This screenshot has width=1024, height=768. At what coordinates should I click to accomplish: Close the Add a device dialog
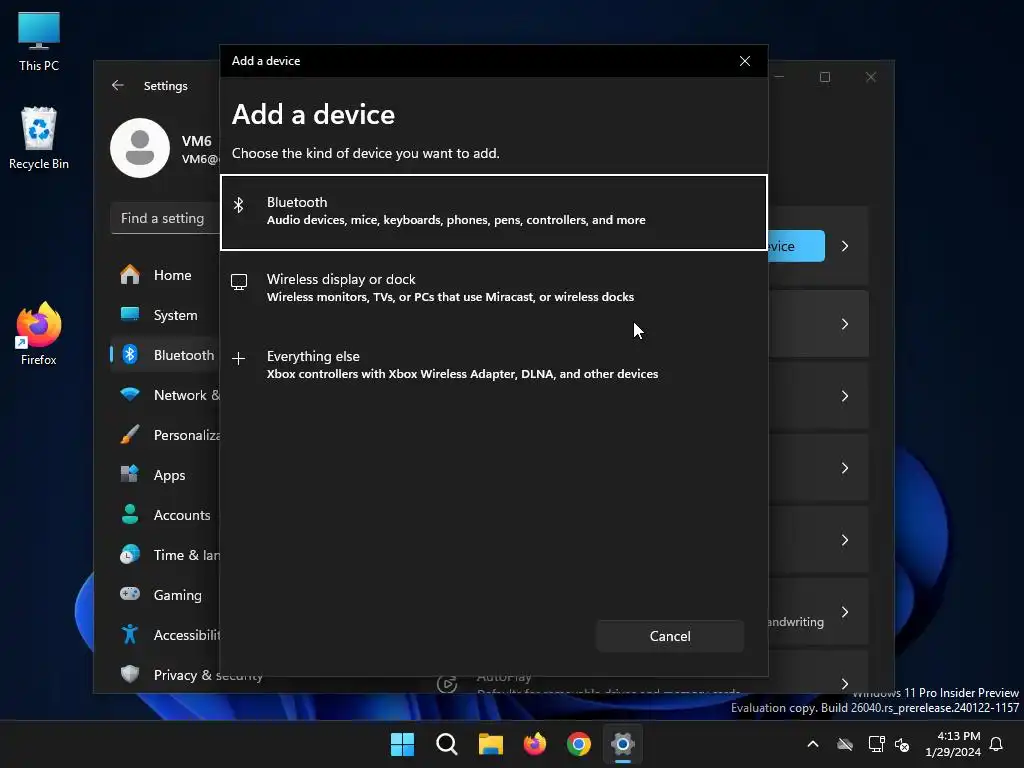(x=744, y=61)
